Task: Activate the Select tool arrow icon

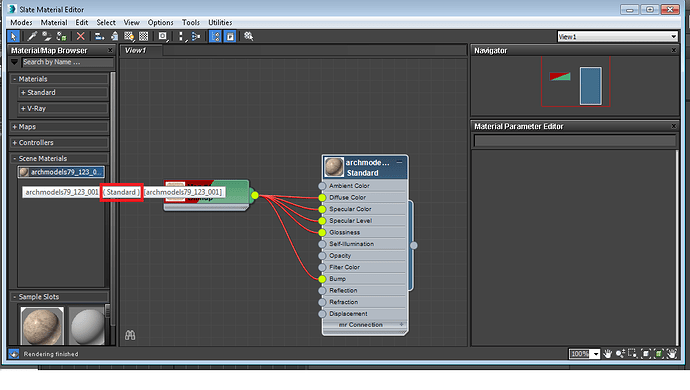Action: click(13, 37)
